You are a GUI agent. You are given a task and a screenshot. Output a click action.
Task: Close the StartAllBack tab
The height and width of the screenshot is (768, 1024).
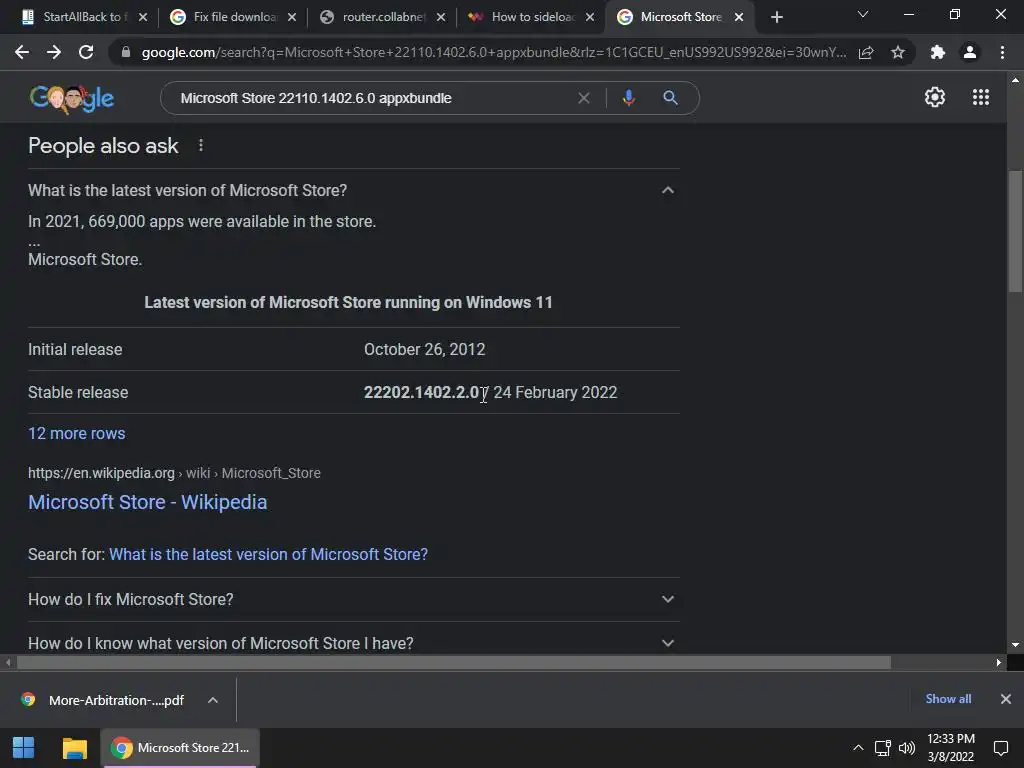coord(143,17)
